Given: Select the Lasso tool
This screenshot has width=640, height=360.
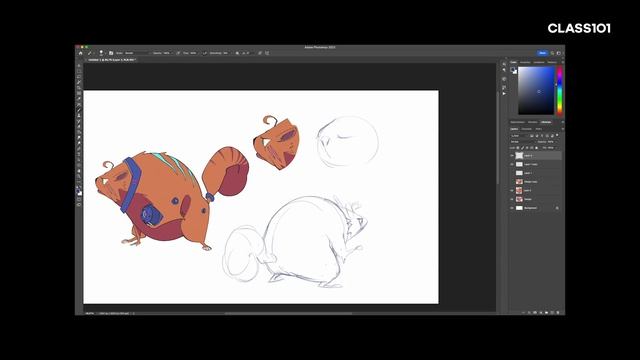Looking at the screenshot, I should coord(79,77).
